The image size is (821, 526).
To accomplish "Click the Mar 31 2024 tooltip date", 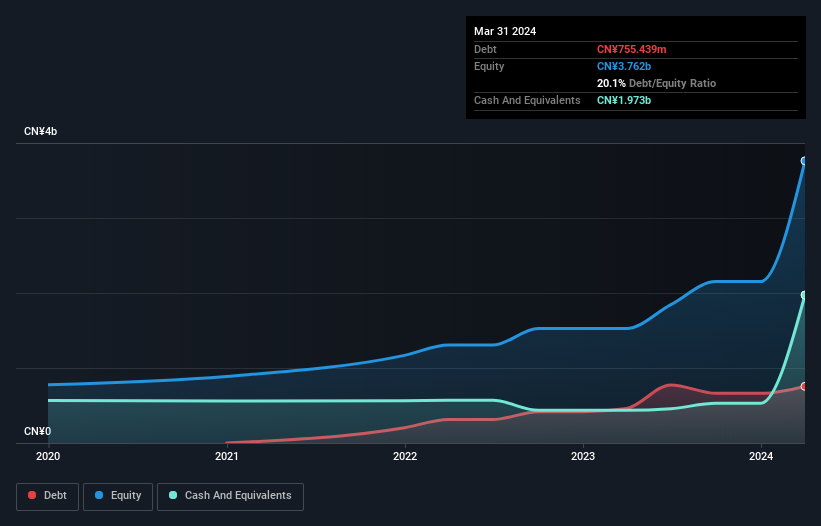I will [x=505, y=31].
